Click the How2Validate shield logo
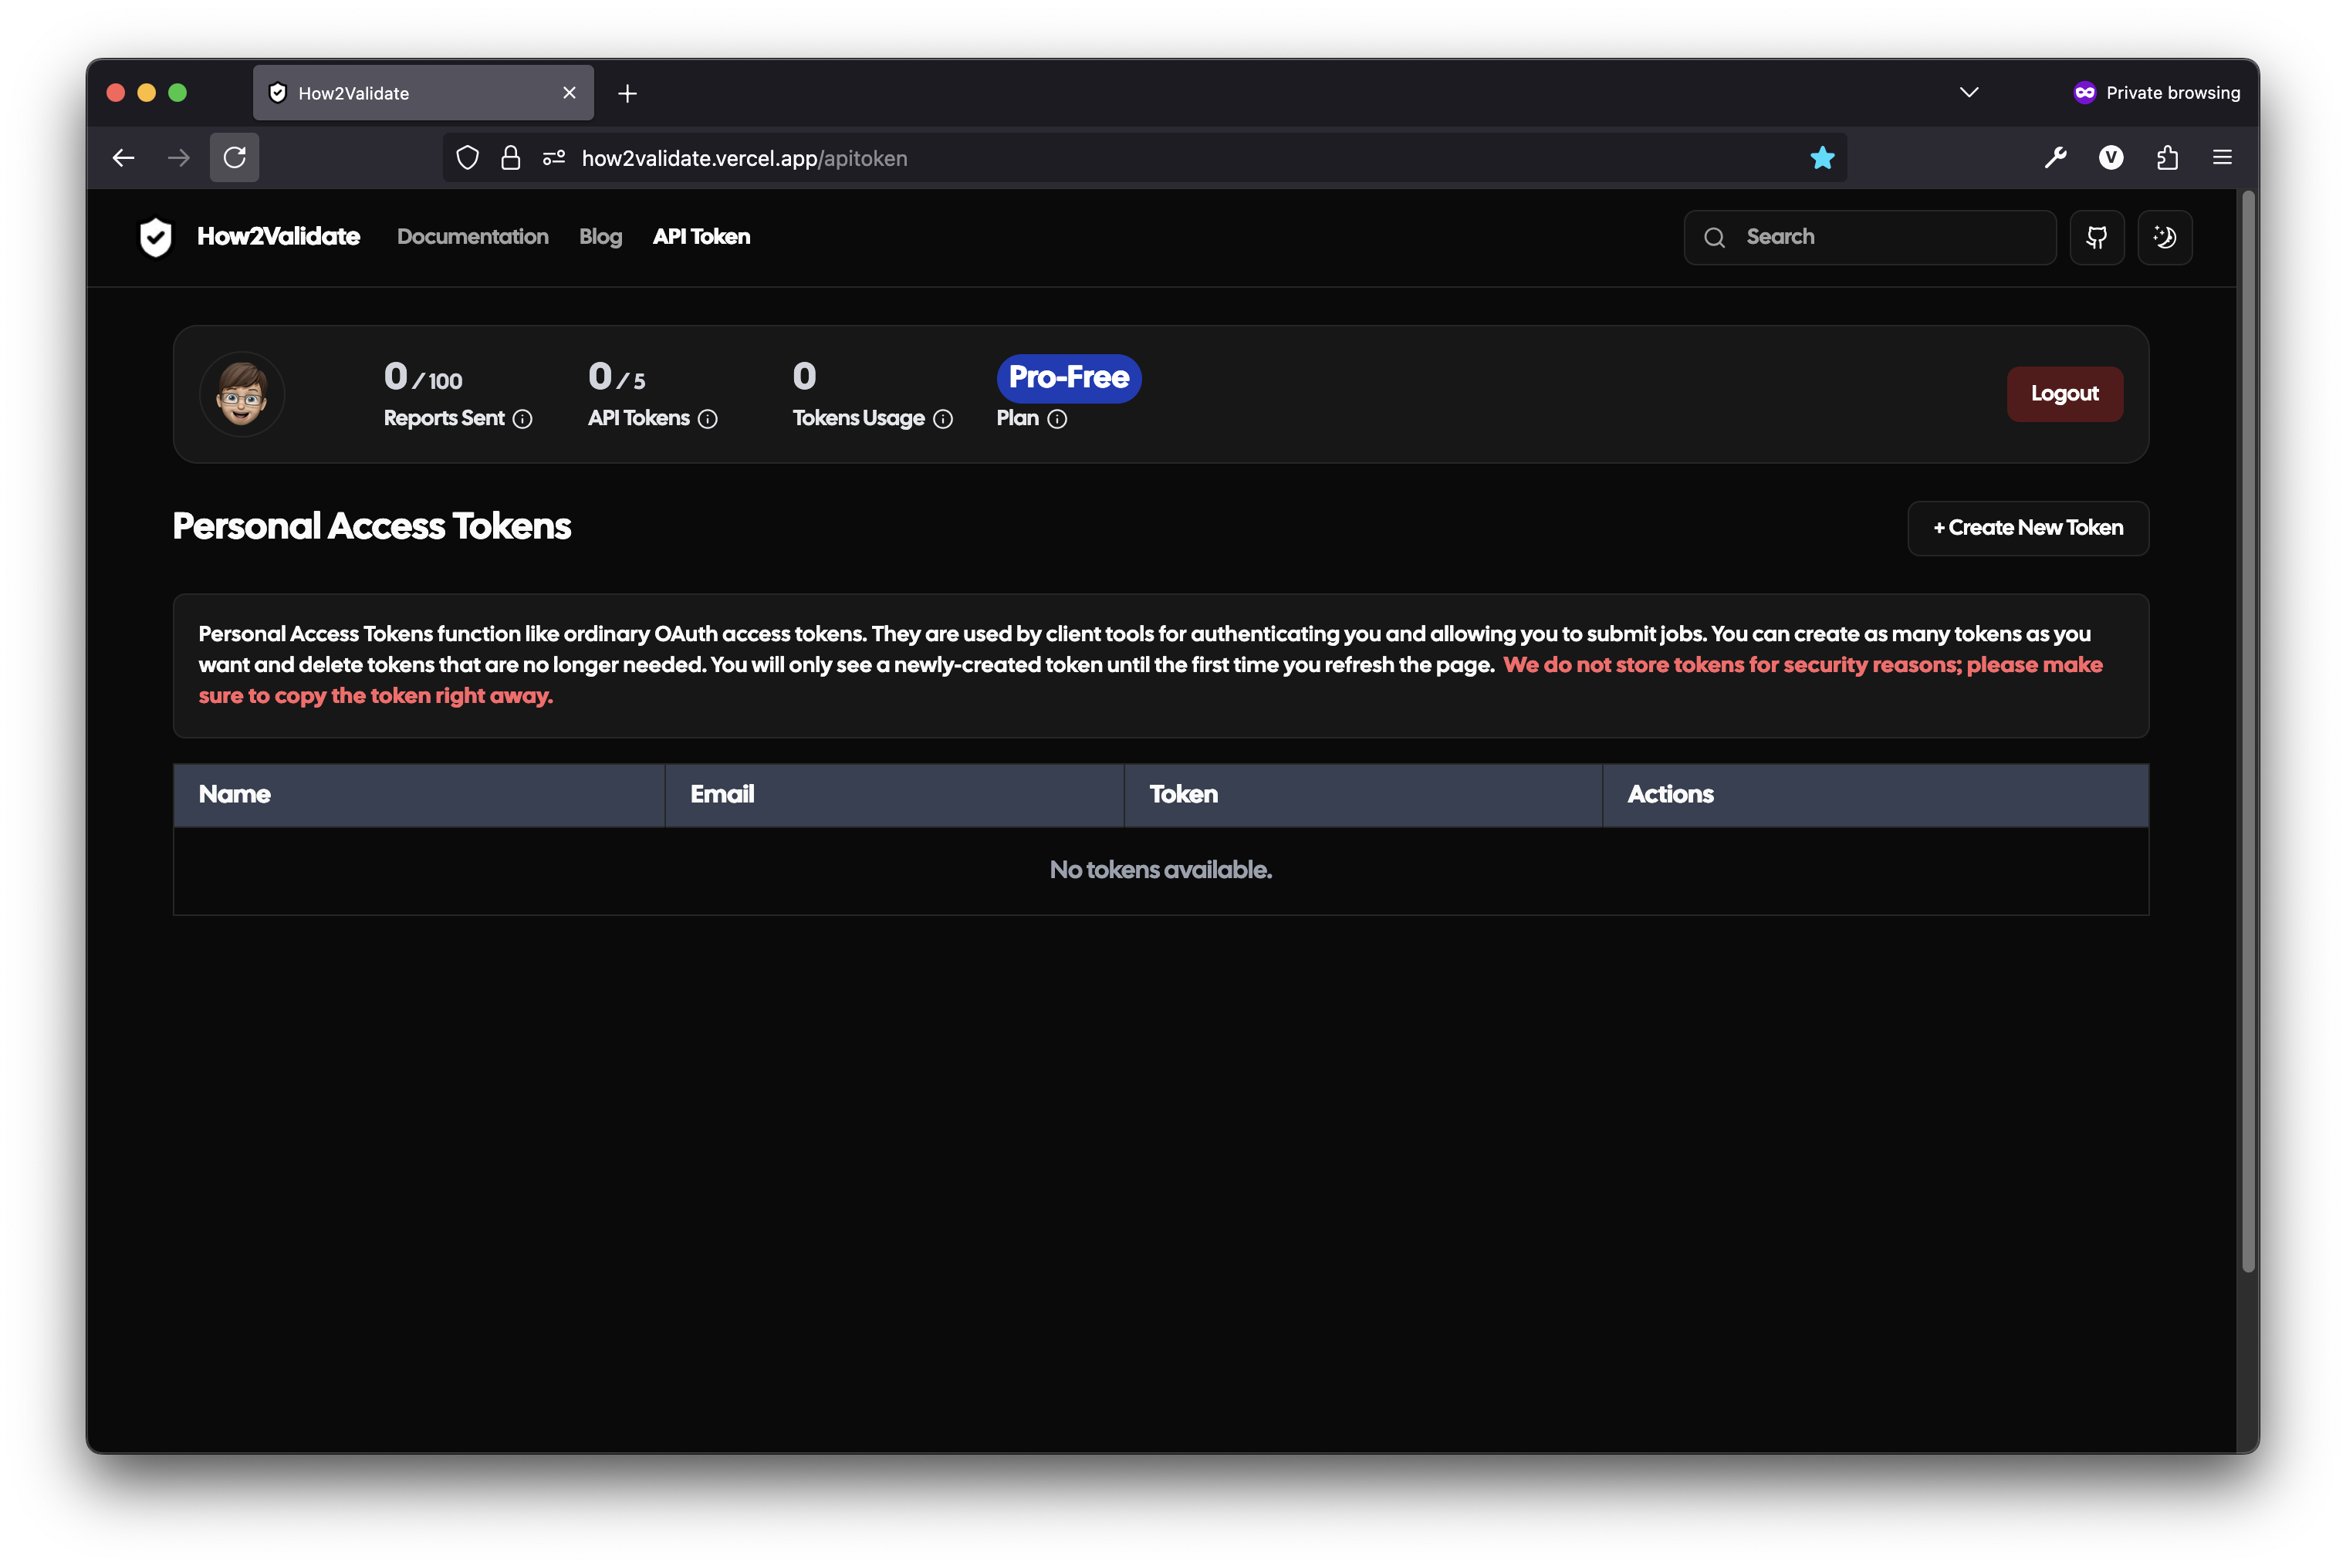This screenshot has height=1568, width=2346. coord(155,237)
